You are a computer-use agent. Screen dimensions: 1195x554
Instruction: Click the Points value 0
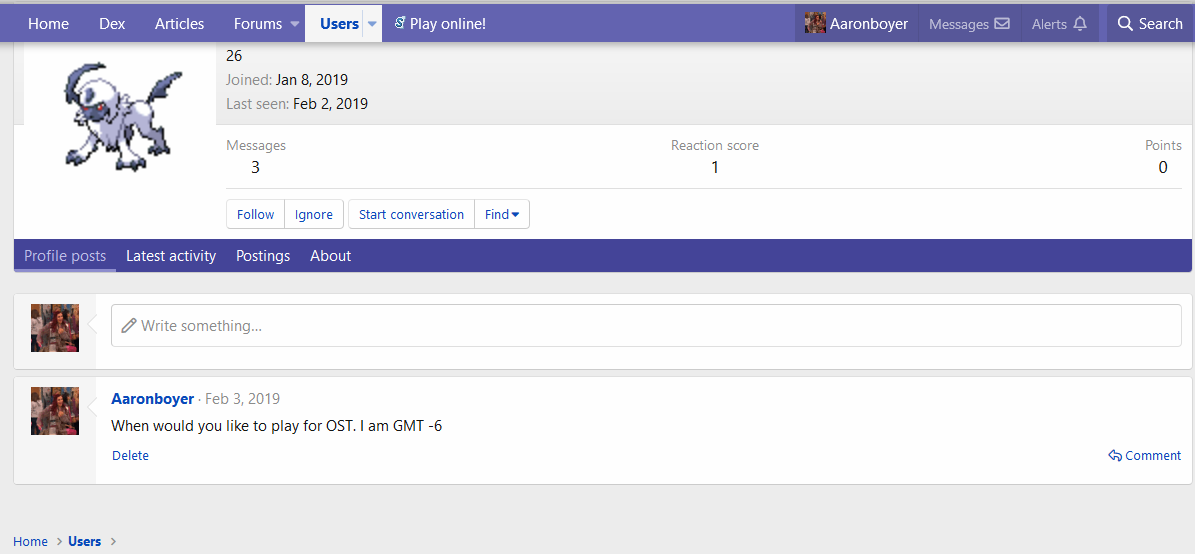point(1163,167)
